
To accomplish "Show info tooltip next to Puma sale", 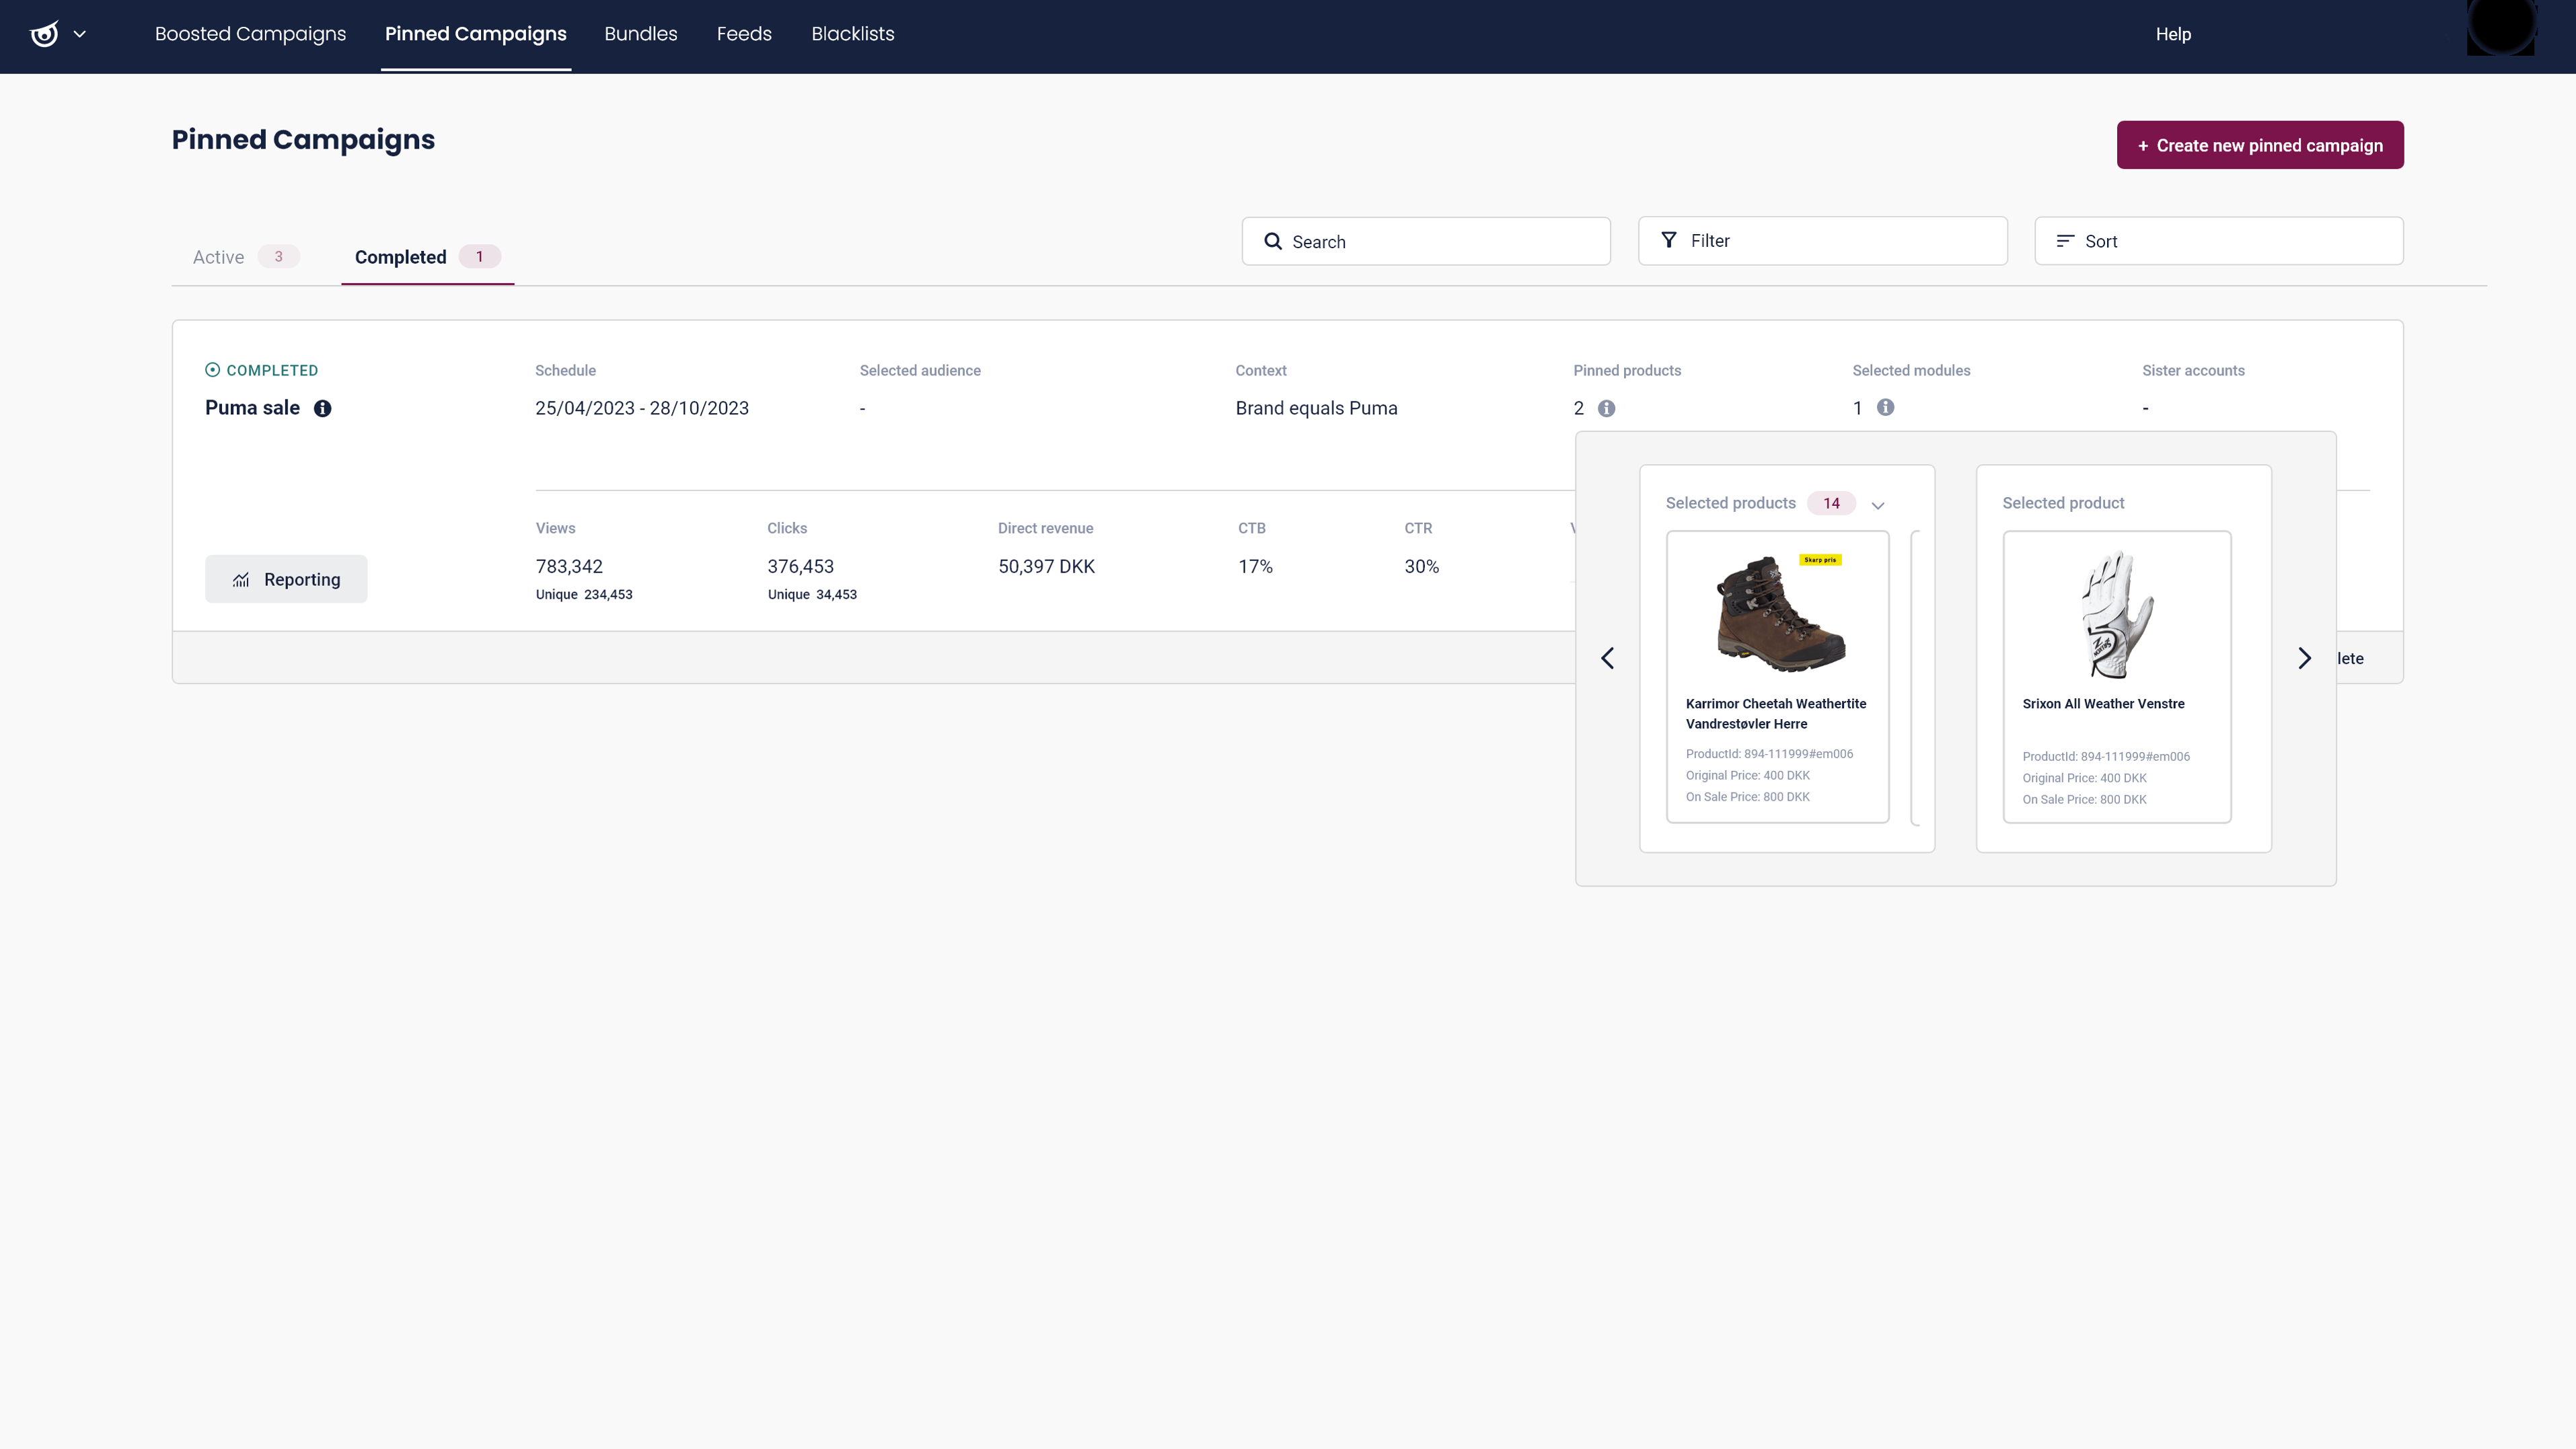I will pos(322,408).
